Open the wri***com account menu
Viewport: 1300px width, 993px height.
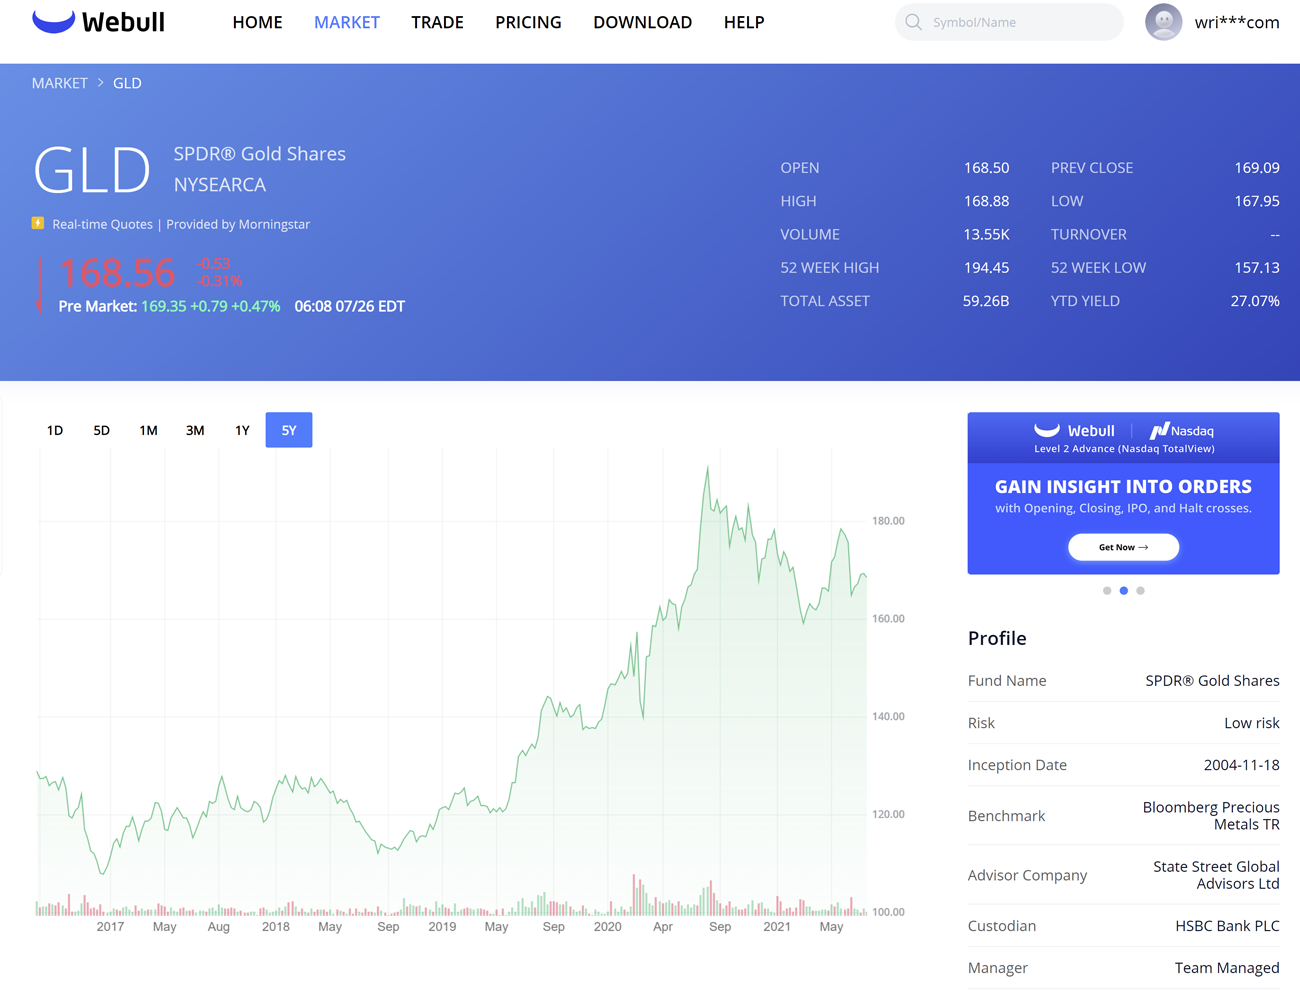pos(1237,22)
